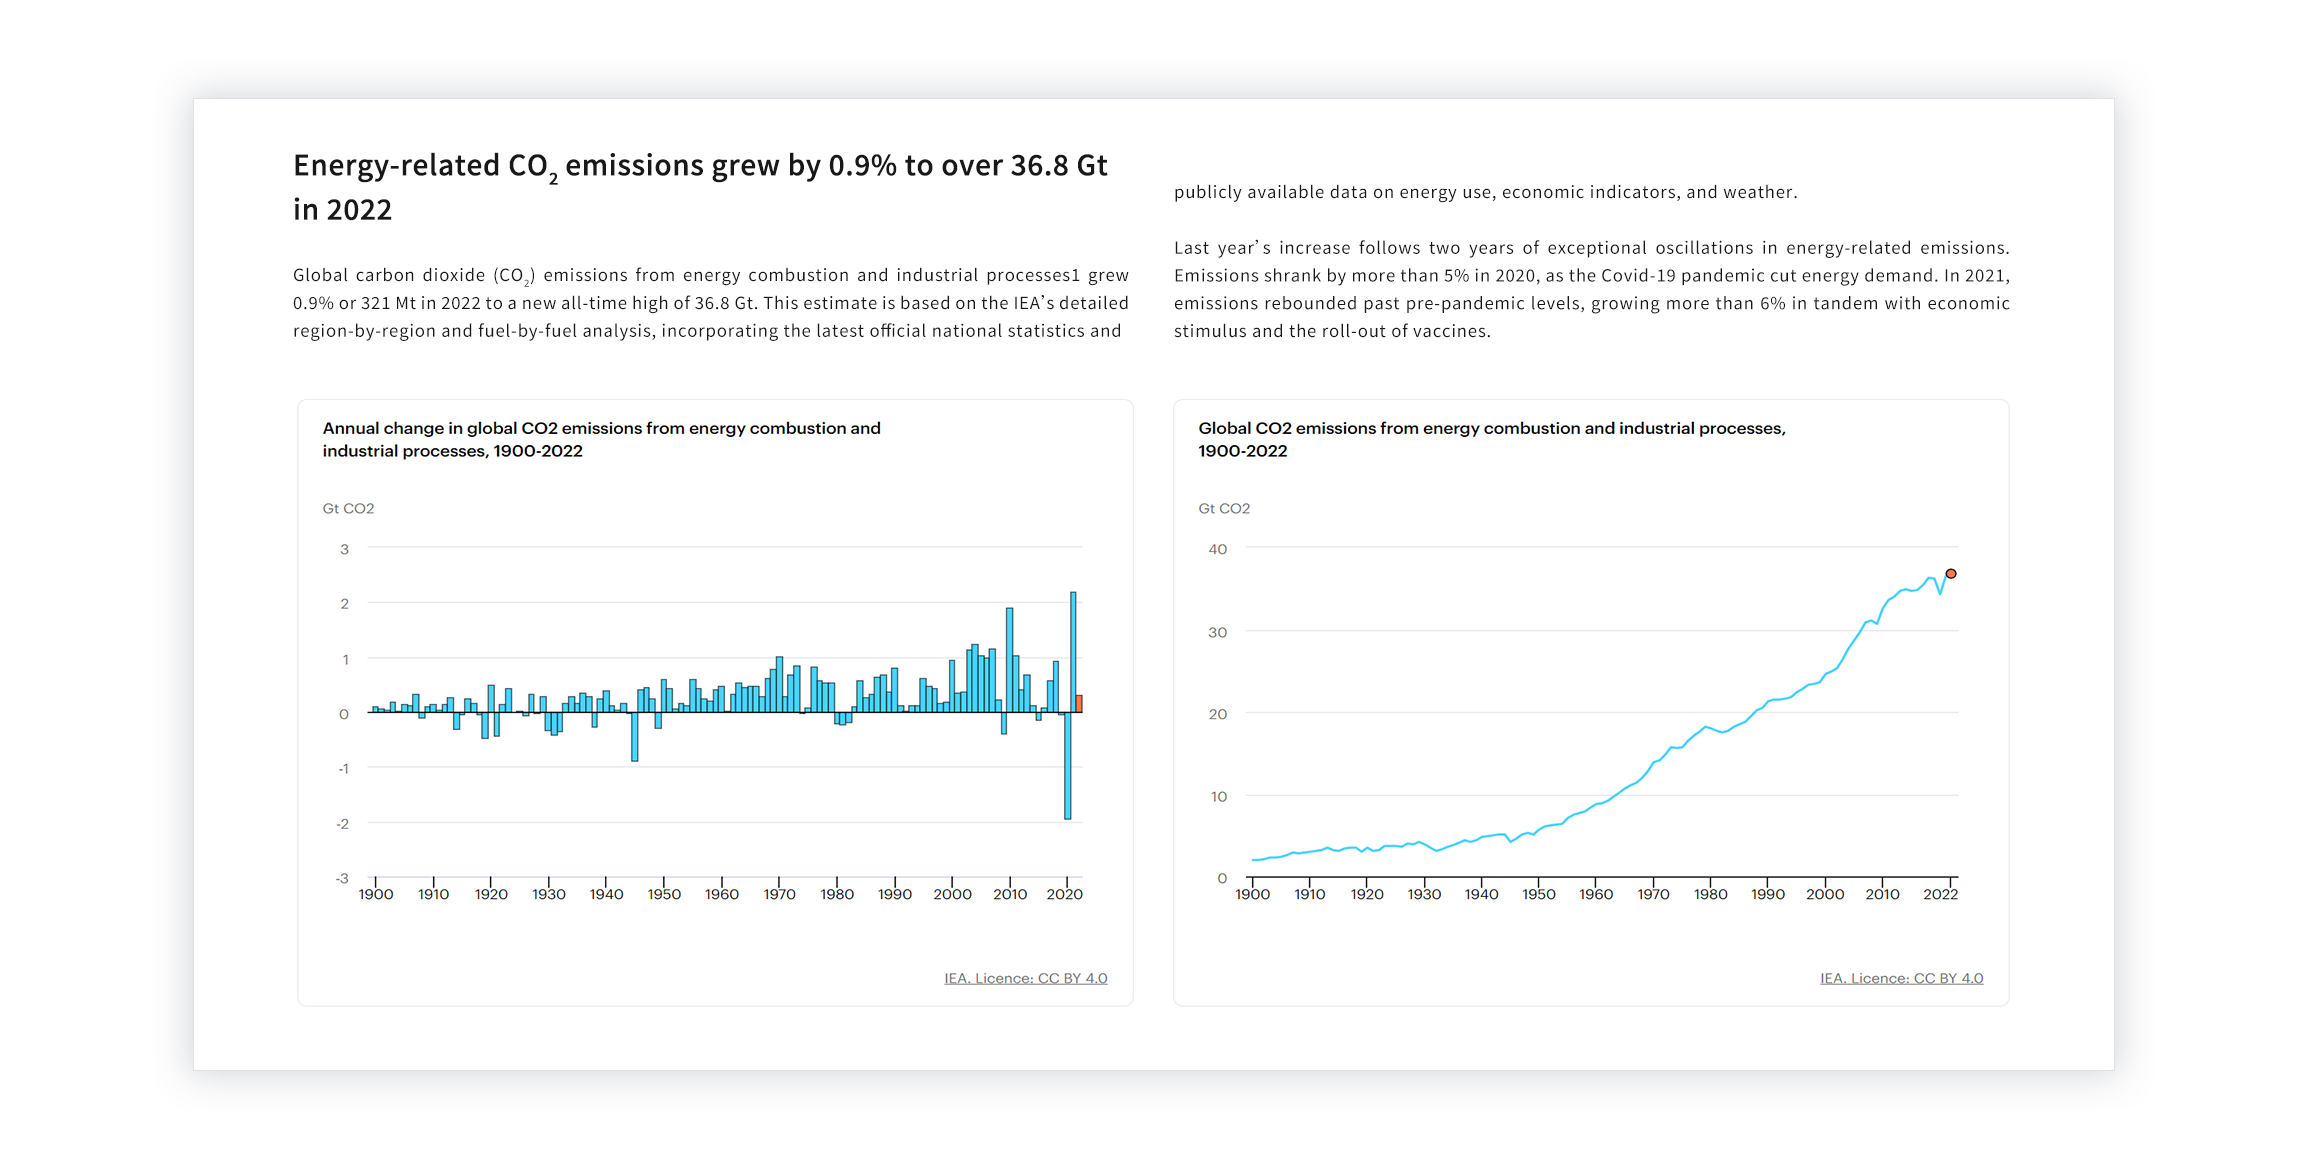Click the '-3' y-axis label on the bar chart
The image size is (2306, 1168).
tap(342, 878)
